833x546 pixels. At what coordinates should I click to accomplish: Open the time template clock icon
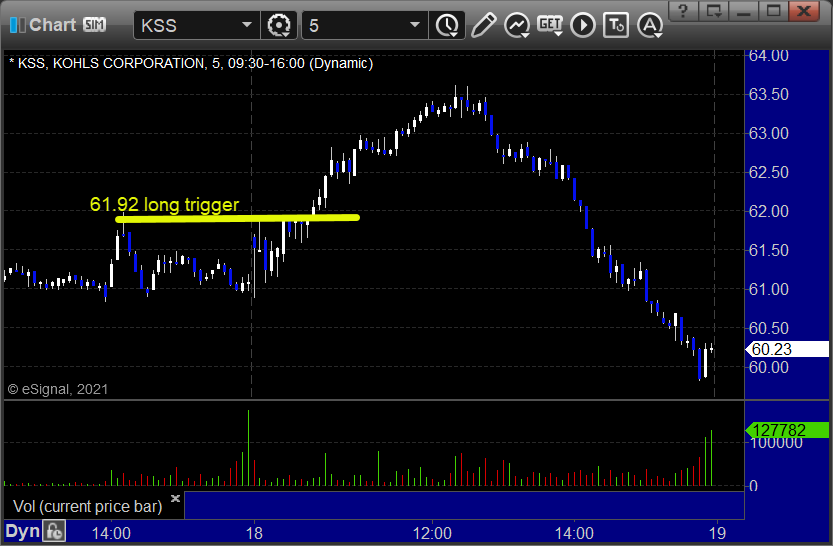tap(447, 25)
